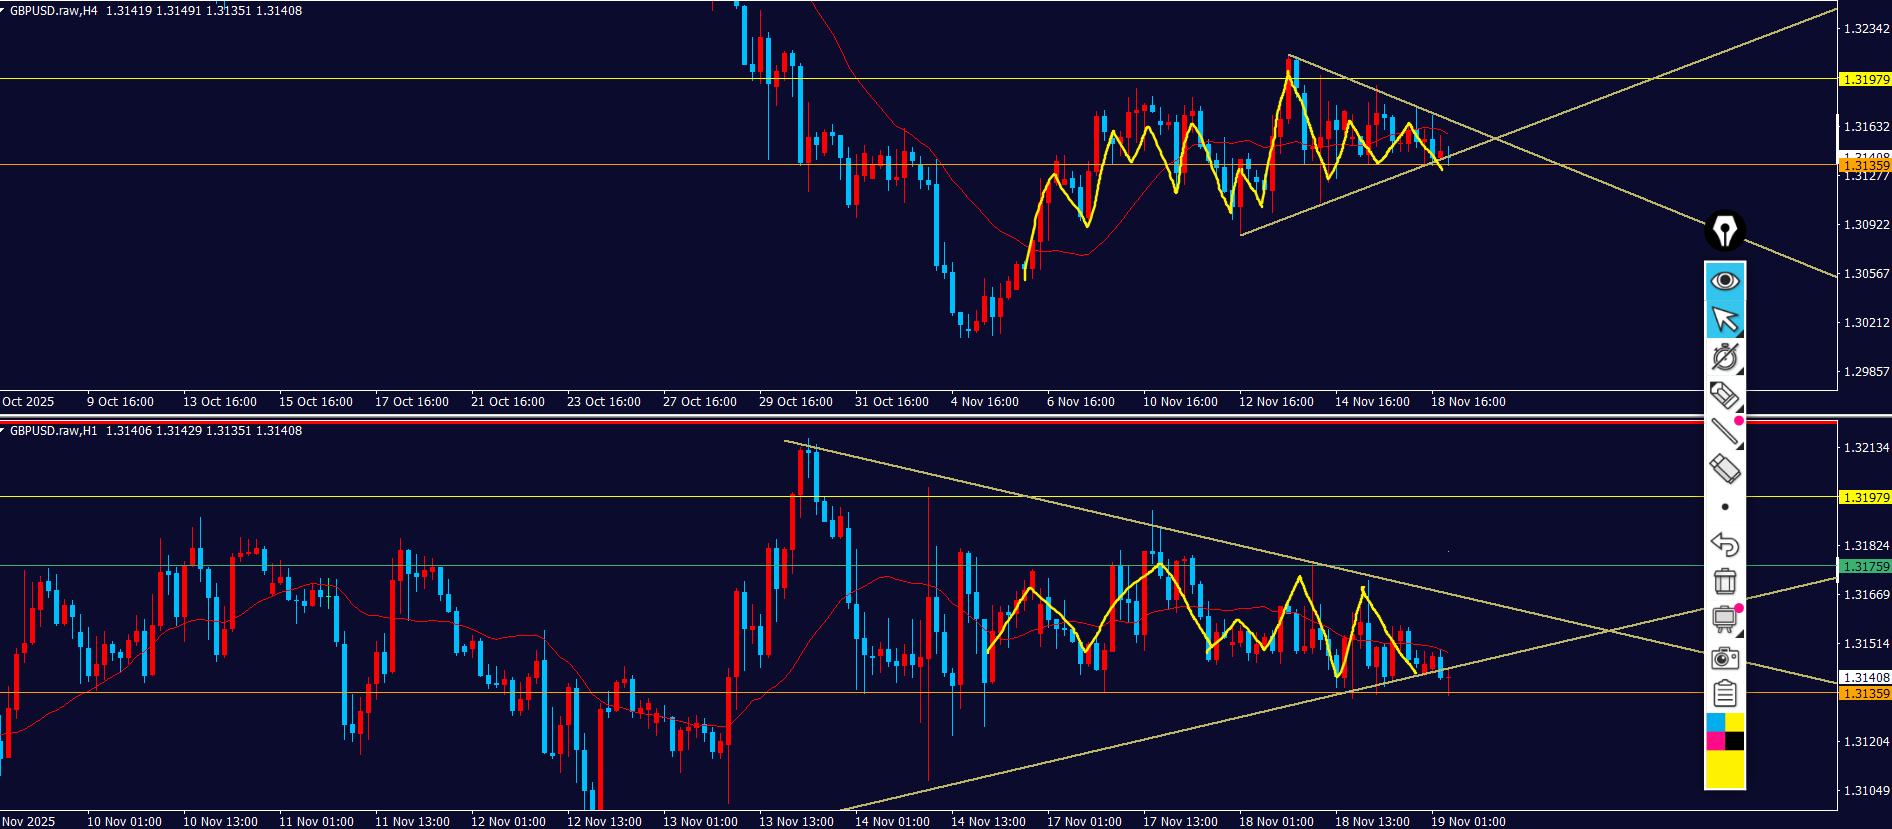
Task: Open the brush size dot selector
Action: coord(1724,507)
